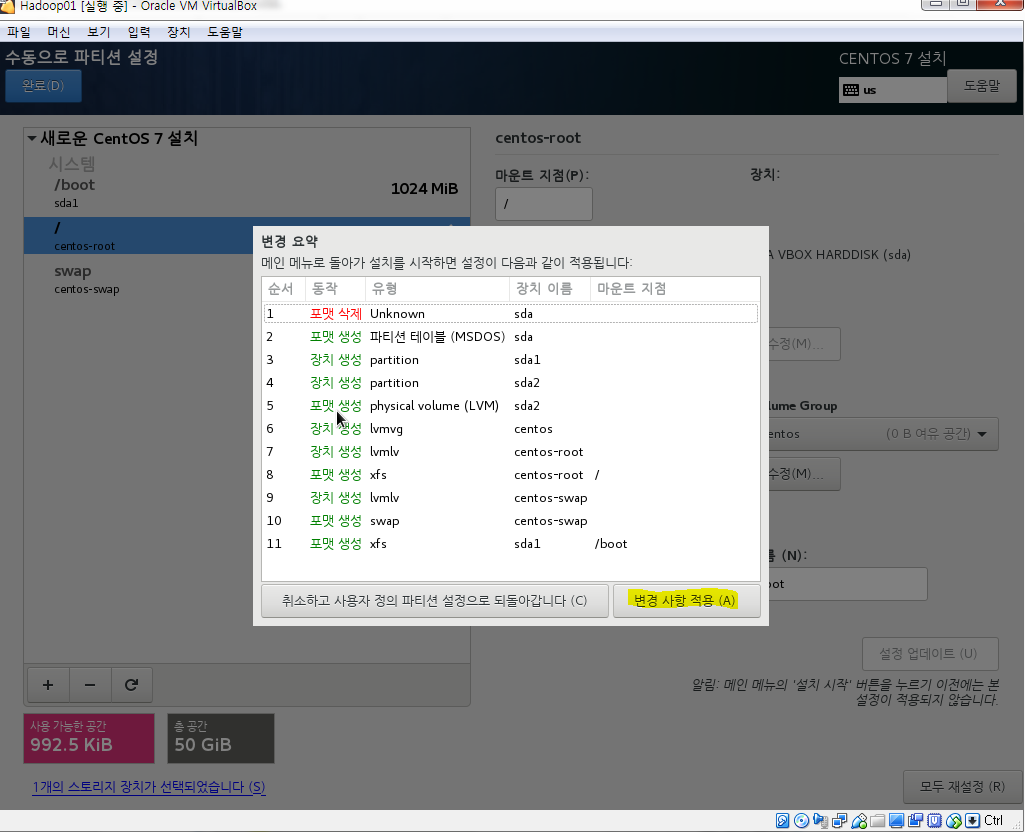Screen dimensions: 1025x832
Task: Click the 사용 가능한 공간 992.5 KiB box
Action: (x=89, y=739)
